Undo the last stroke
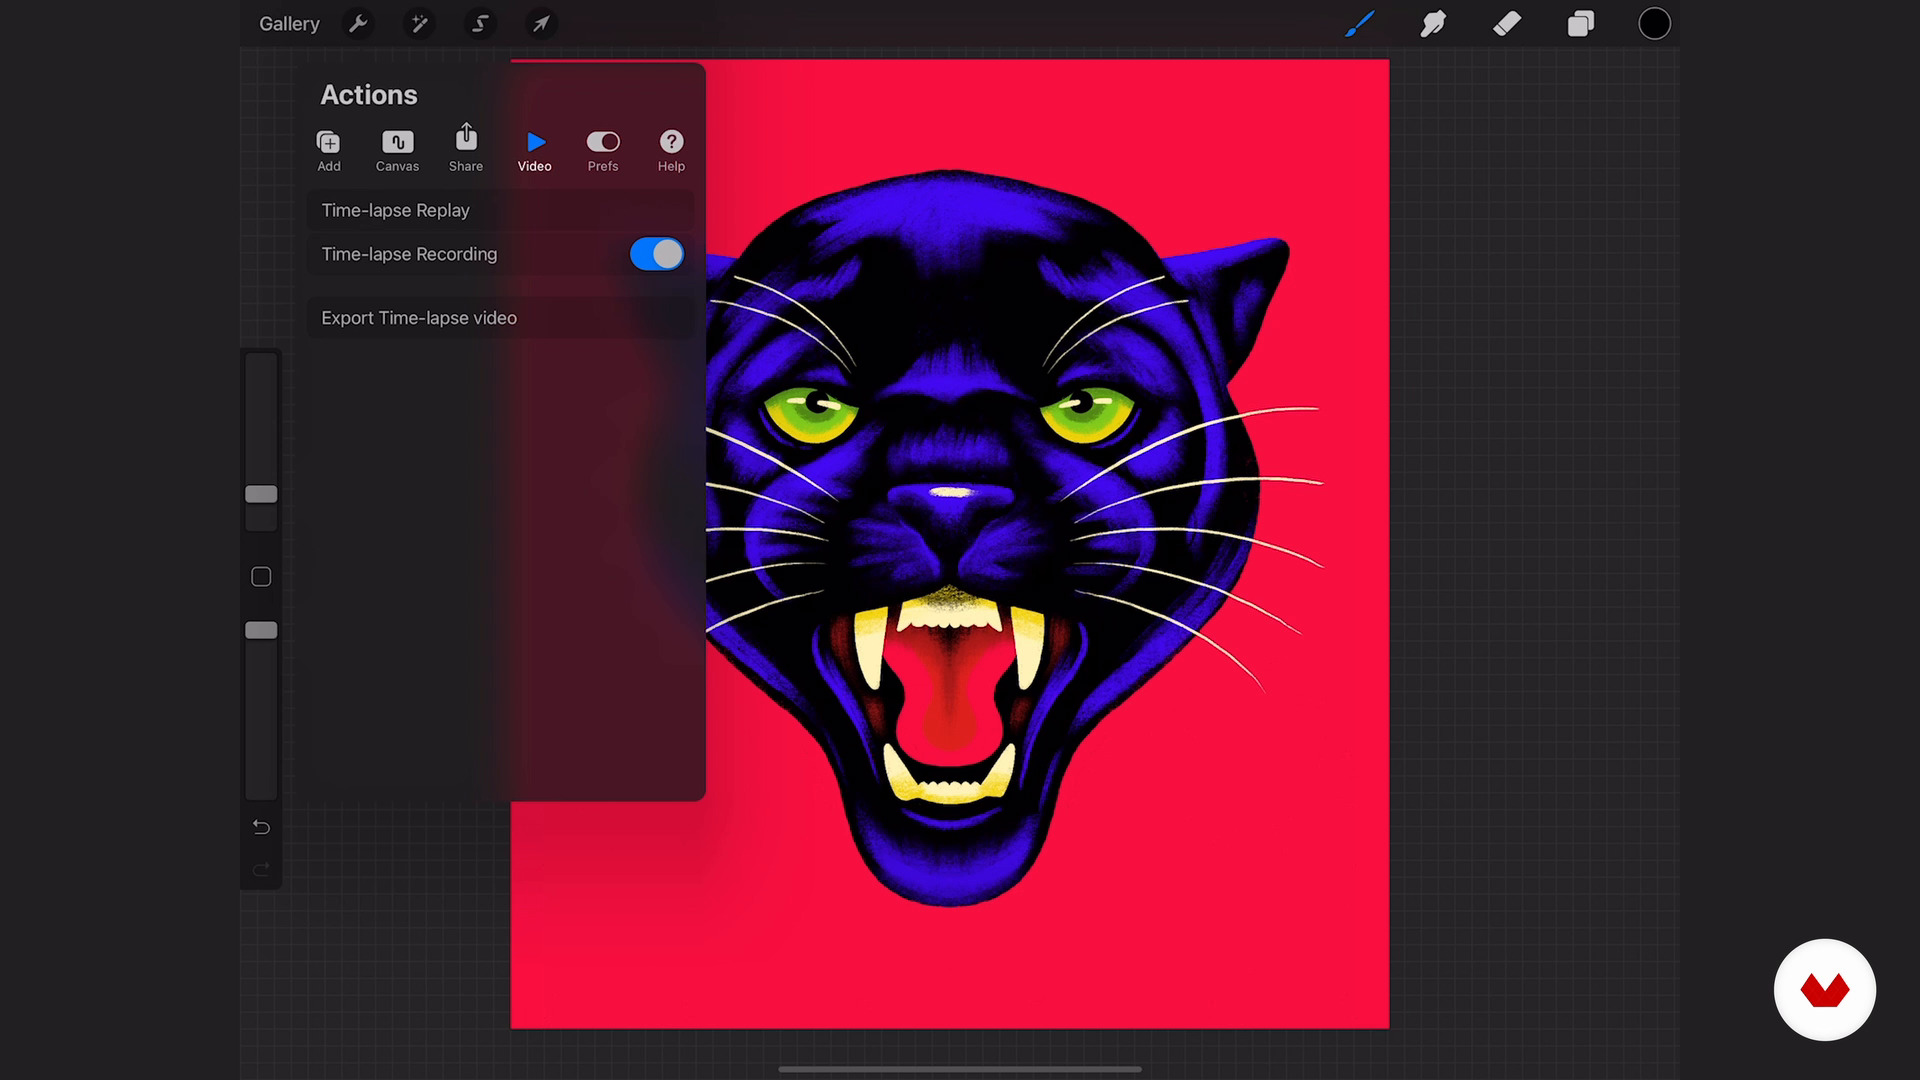The width and height of the screenshot is (1920, 1080). (261, 827)
